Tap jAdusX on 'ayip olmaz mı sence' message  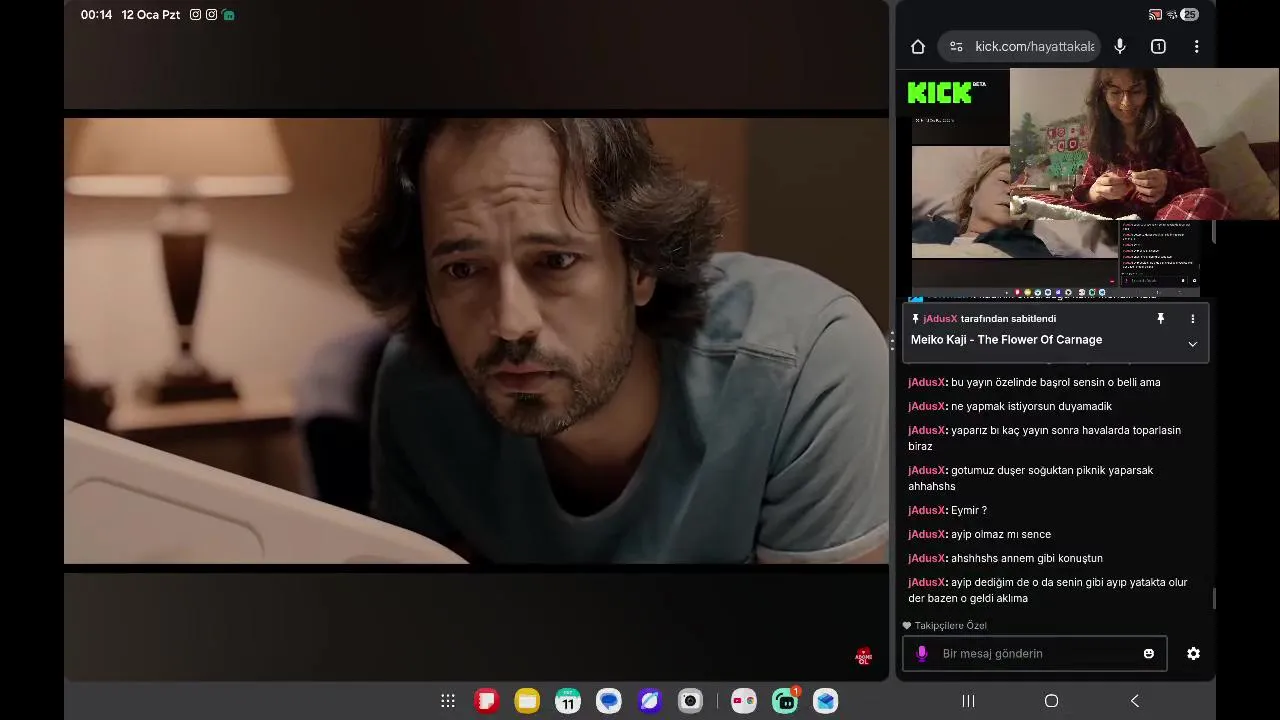coord(926,534)
